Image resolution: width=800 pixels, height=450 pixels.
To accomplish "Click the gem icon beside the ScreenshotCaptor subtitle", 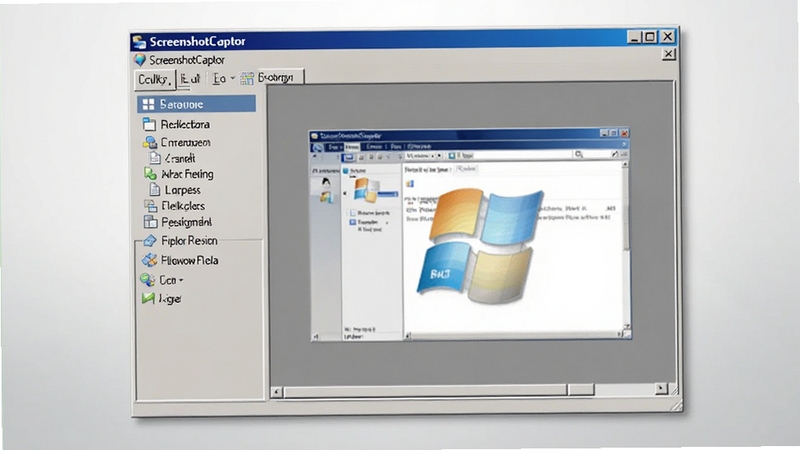I will pyautogui.click(x=140, y=60).
